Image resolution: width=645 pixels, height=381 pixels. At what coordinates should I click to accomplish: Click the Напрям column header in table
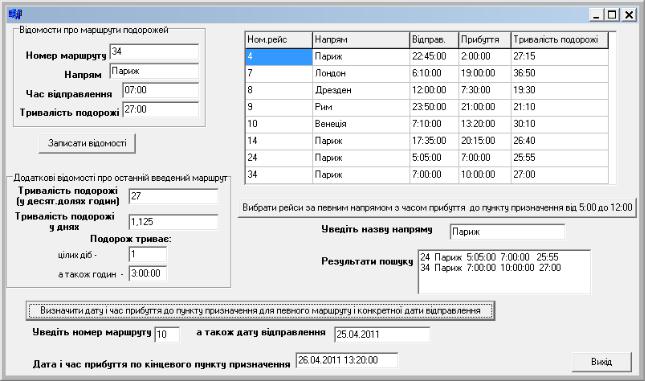[x=361, y=40]
